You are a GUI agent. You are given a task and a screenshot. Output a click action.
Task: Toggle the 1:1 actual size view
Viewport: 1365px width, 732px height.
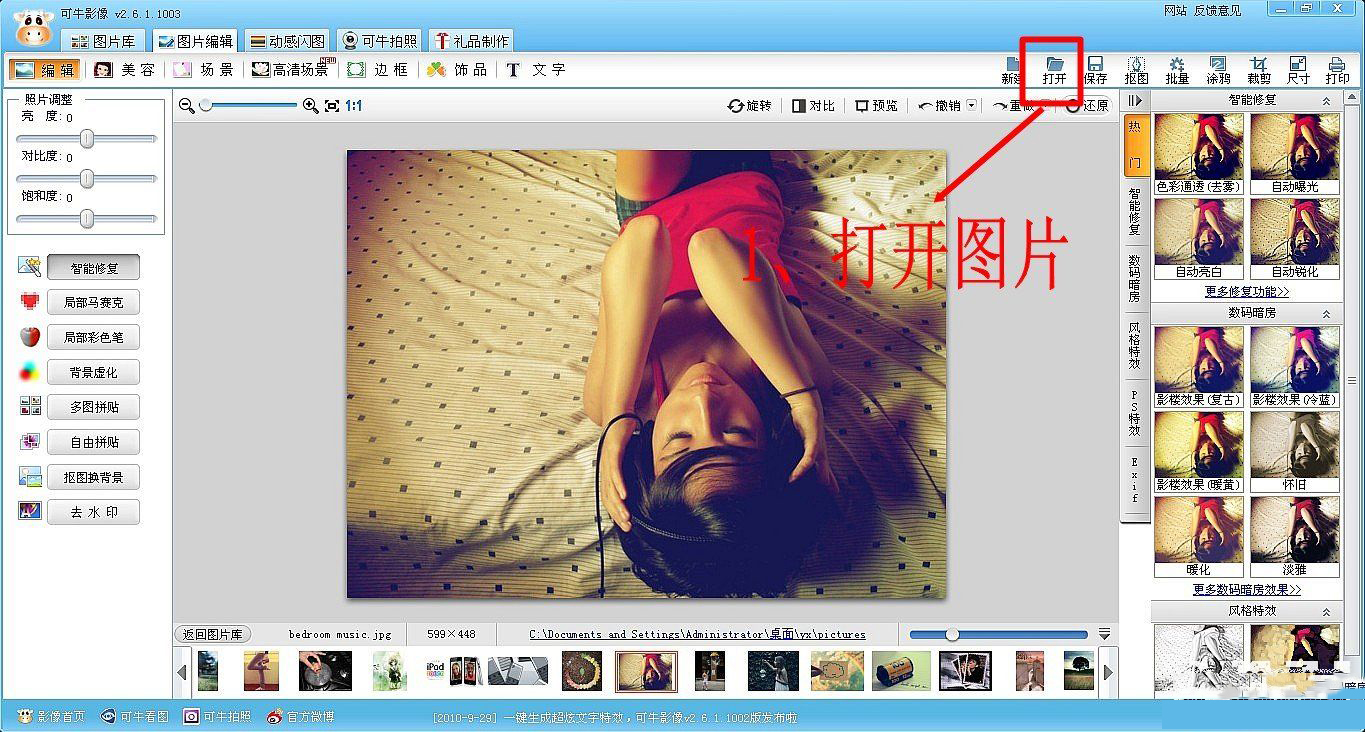[x=354, y=105]
